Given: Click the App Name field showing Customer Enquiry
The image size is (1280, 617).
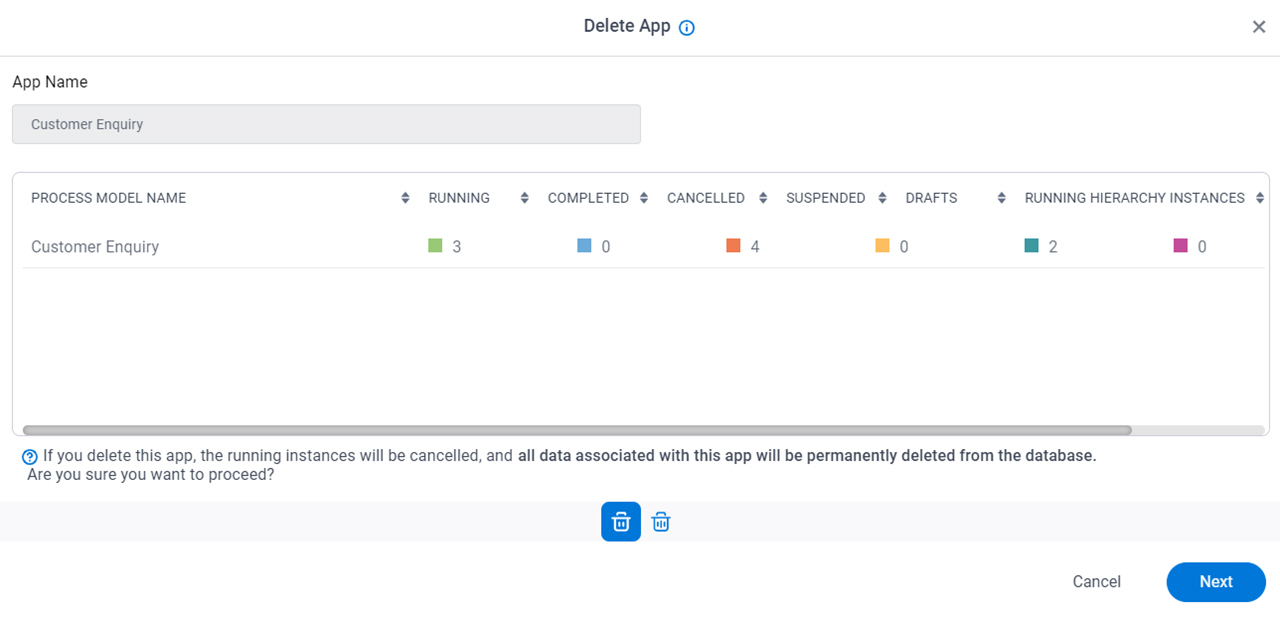Looking at the screenshot, I should [326, 124].
